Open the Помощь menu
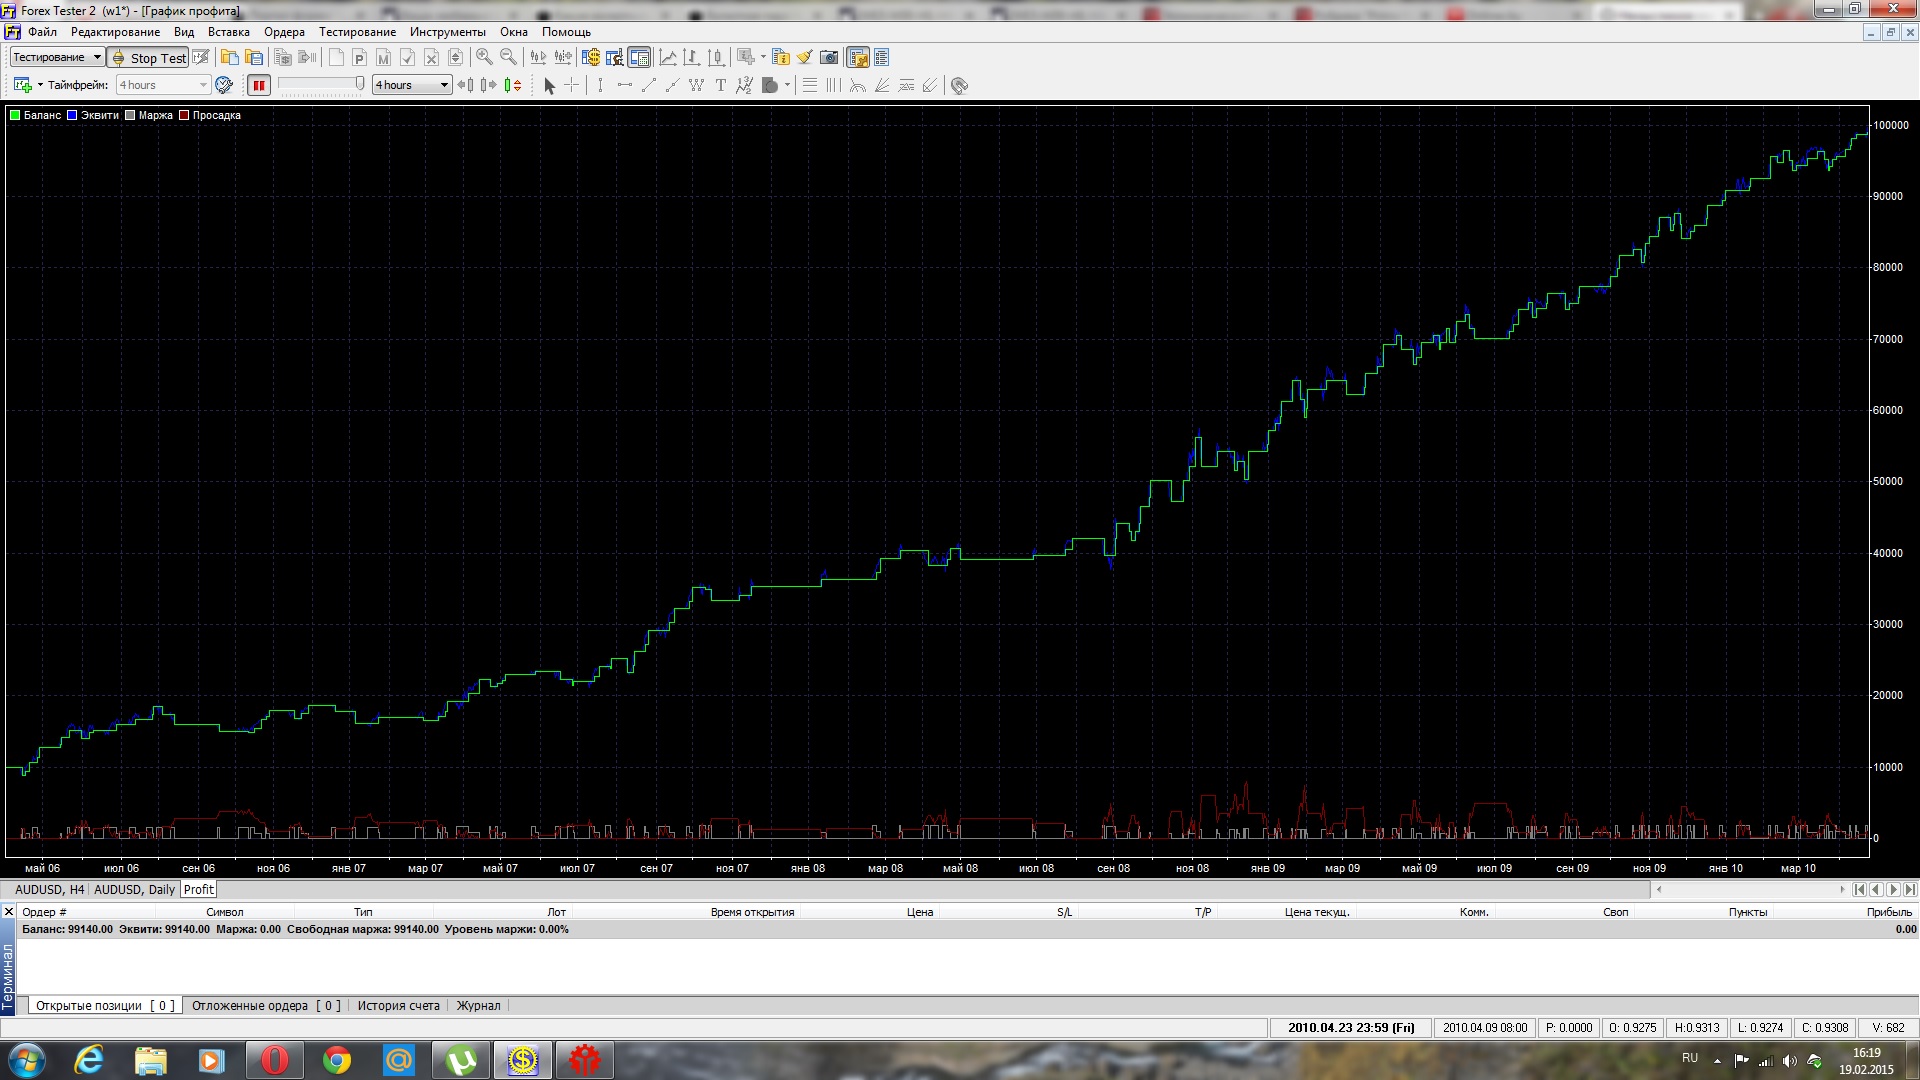This screenshot has width=1920, height=1080. coord(566,32)
